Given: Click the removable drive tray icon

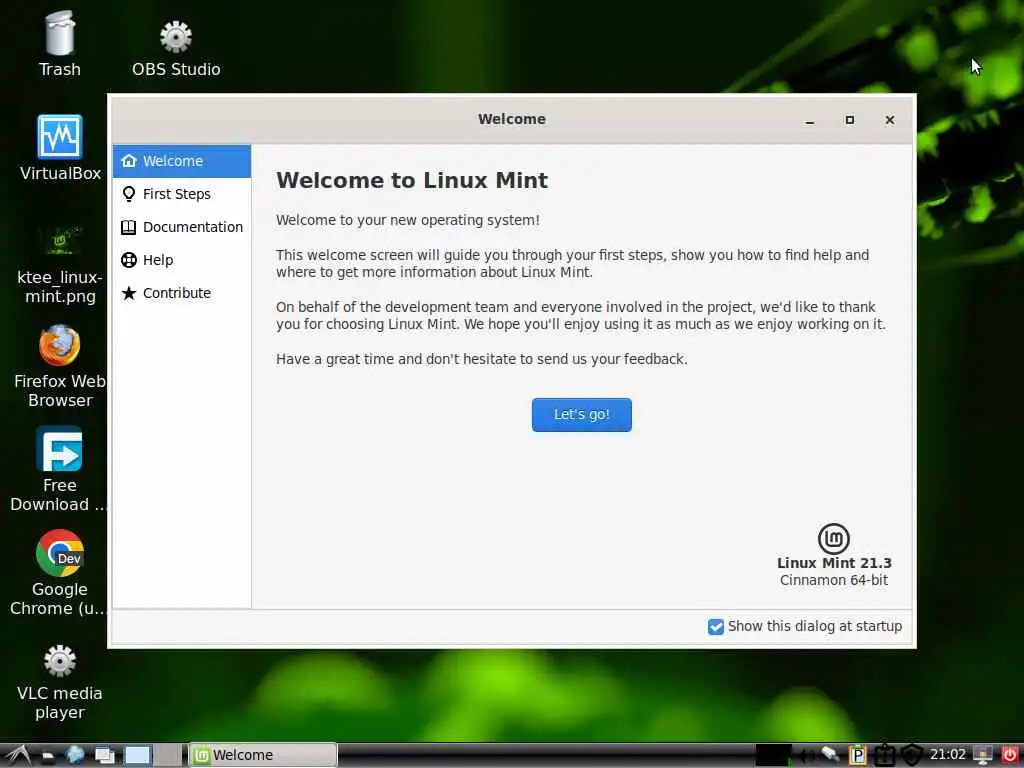Looking at the screenshot, I should (x=830, y=754).
